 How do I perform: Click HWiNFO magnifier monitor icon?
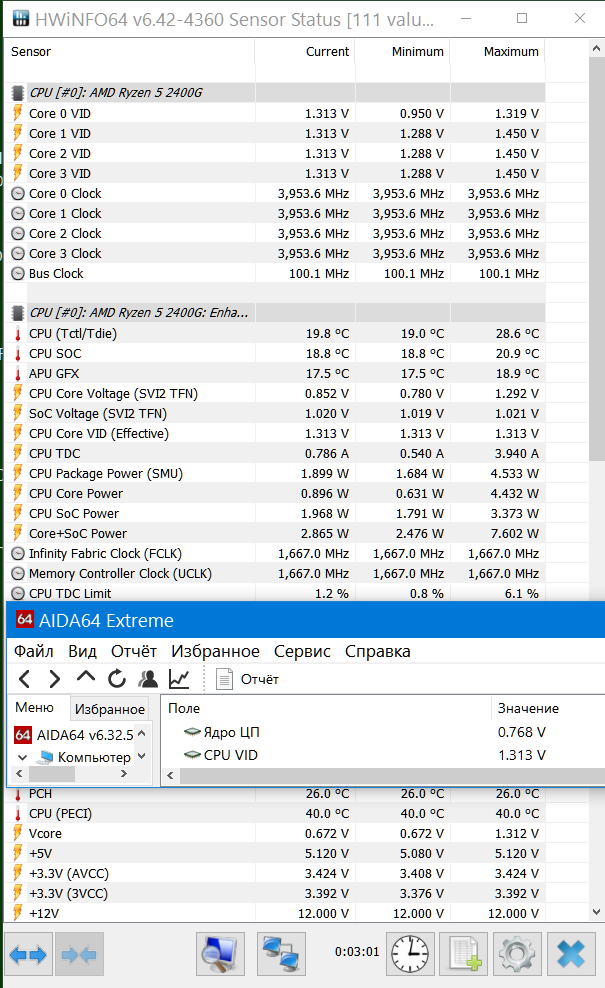coord(221,955)
